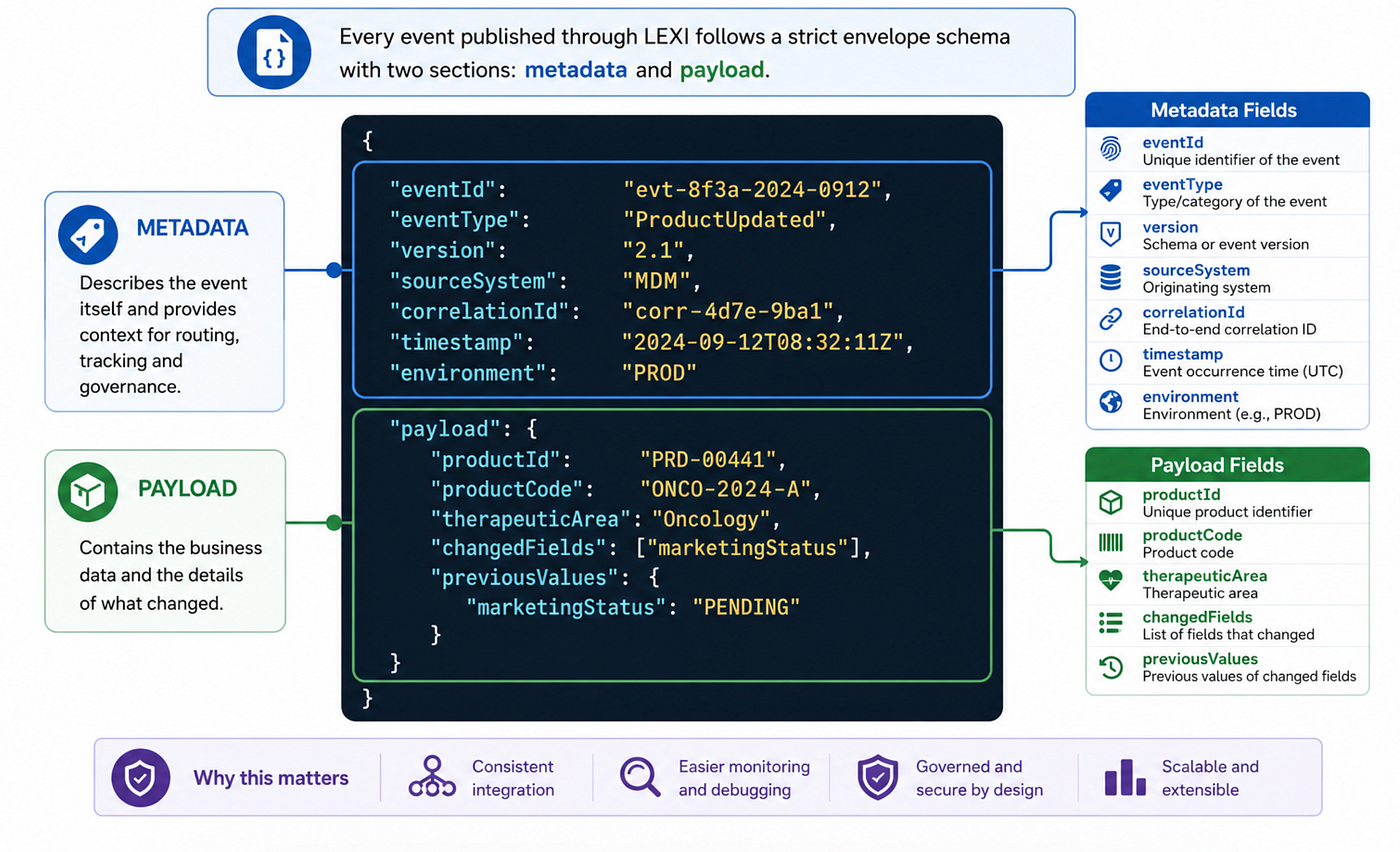Screen dimensions: 1400x852
Task: Click the "Why this matters" label
Action: [x=271, y=778]
